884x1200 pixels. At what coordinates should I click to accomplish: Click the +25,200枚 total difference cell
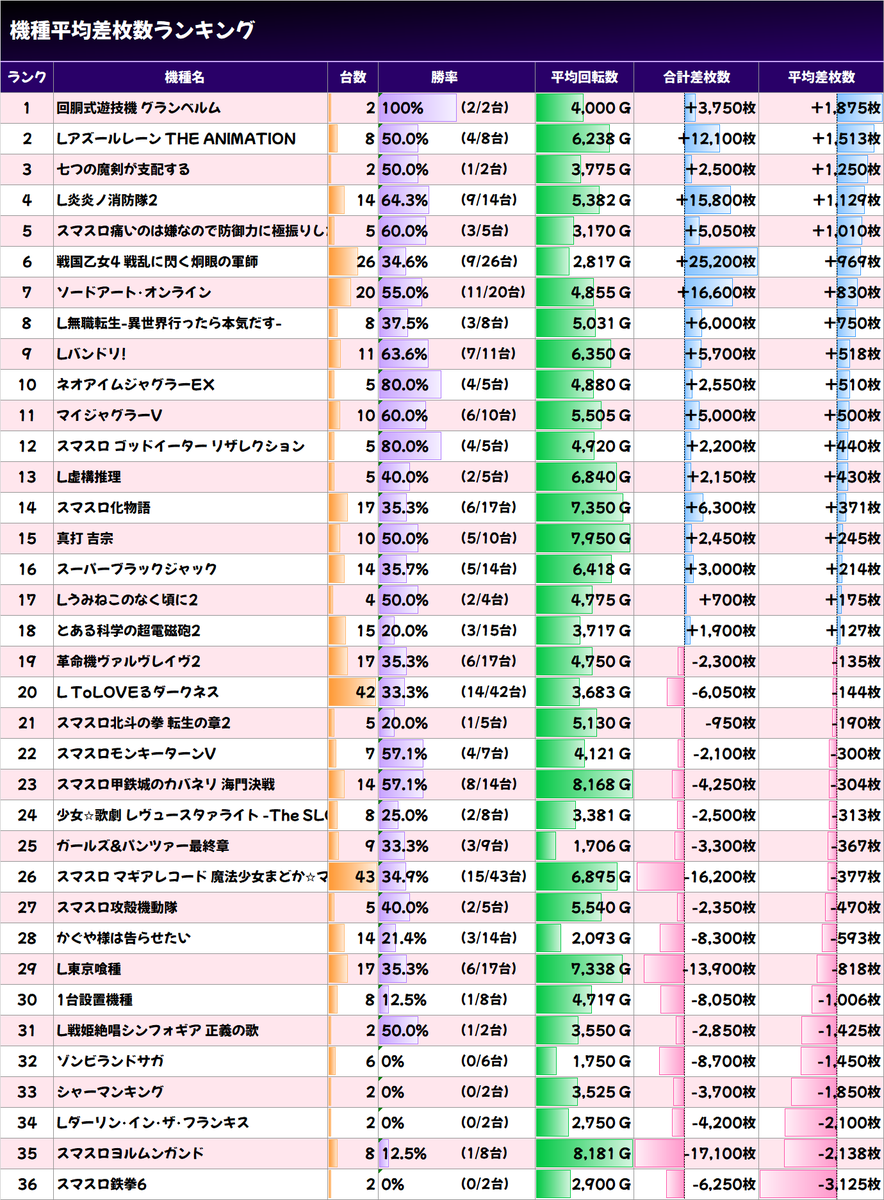click(x=696, y=262)
